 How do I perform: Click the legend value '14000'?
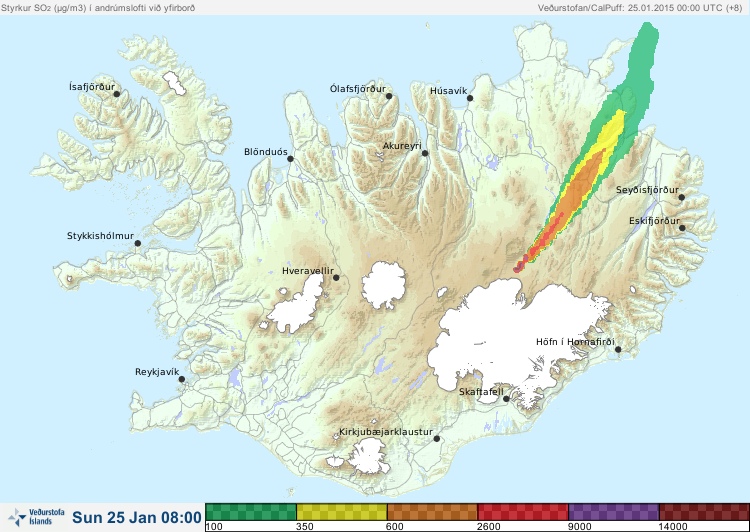(x=673, y=527)
